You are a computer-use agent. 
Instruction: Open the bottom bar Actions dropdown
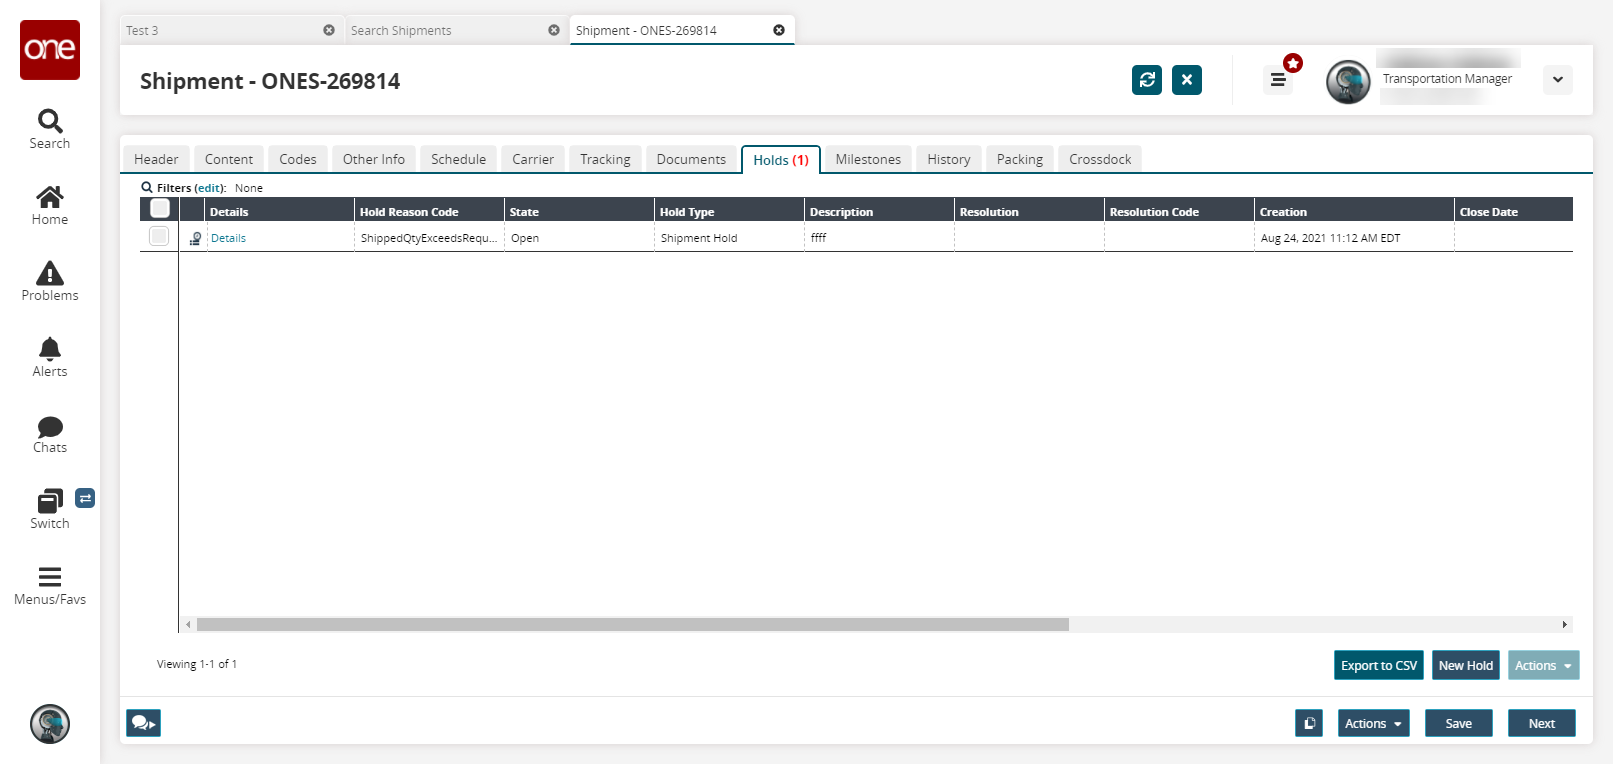pyautogui.click(x=1374, y=723)
